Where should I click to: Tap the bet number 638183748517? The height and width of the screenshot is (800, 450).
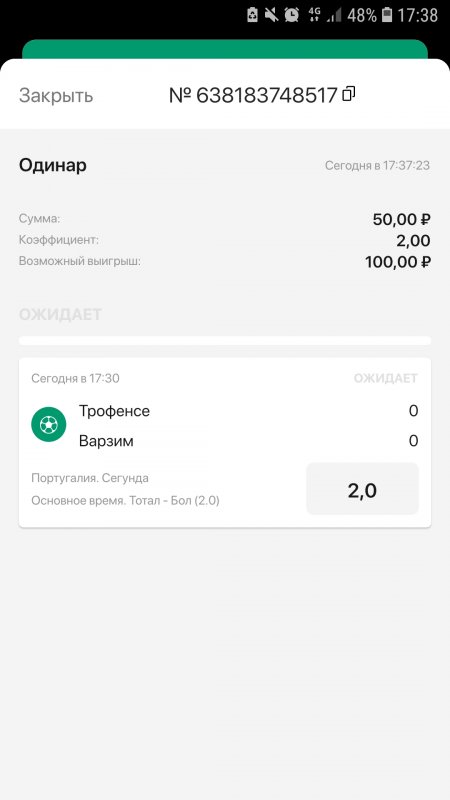coord(254,95)
